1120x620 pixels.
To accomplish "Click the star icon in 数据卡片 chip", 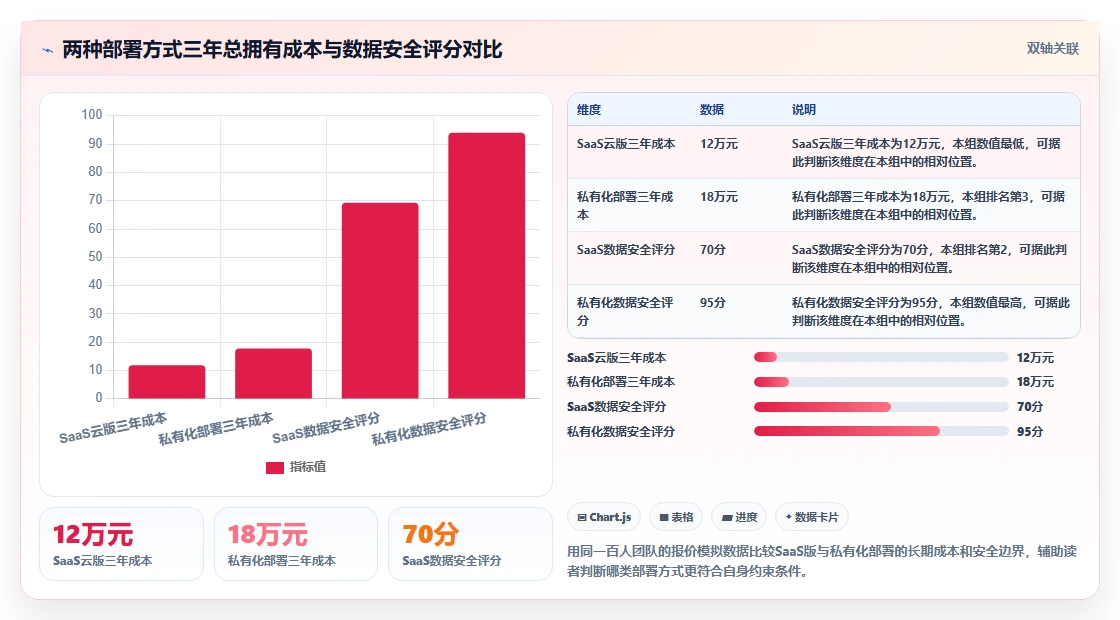I will click(x=789, y=516).
